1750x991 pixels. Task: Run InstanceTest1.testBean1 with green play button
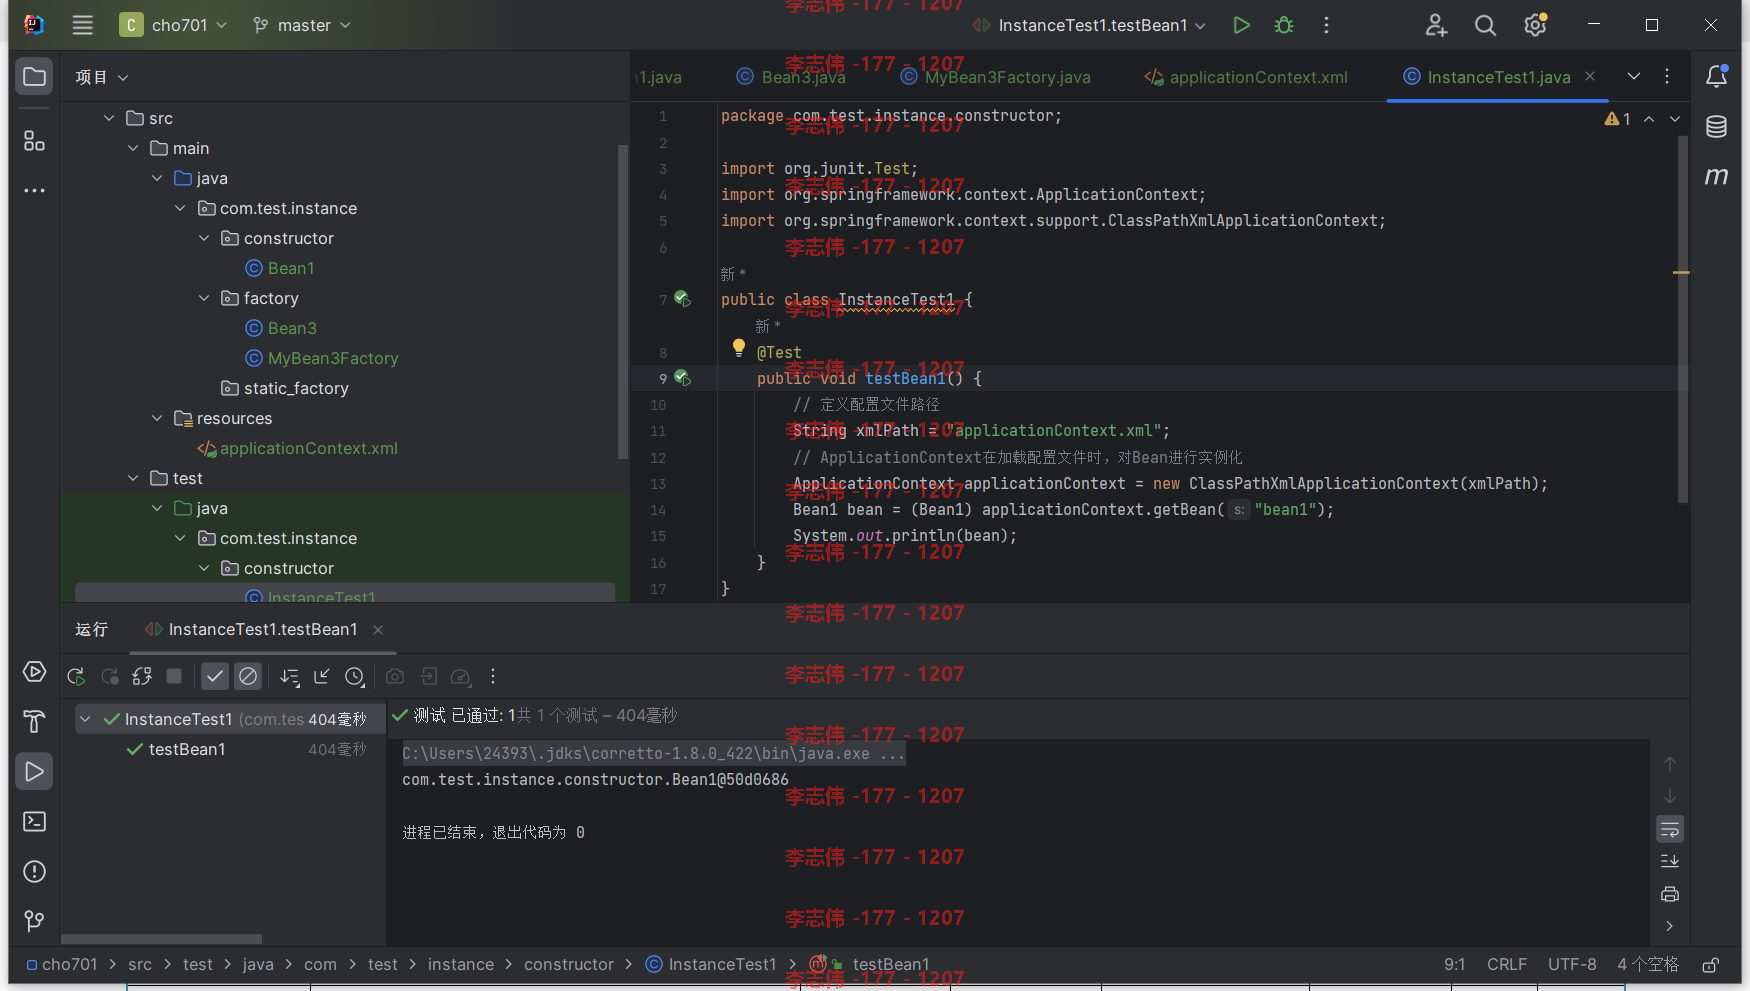tap(1241, 25)
